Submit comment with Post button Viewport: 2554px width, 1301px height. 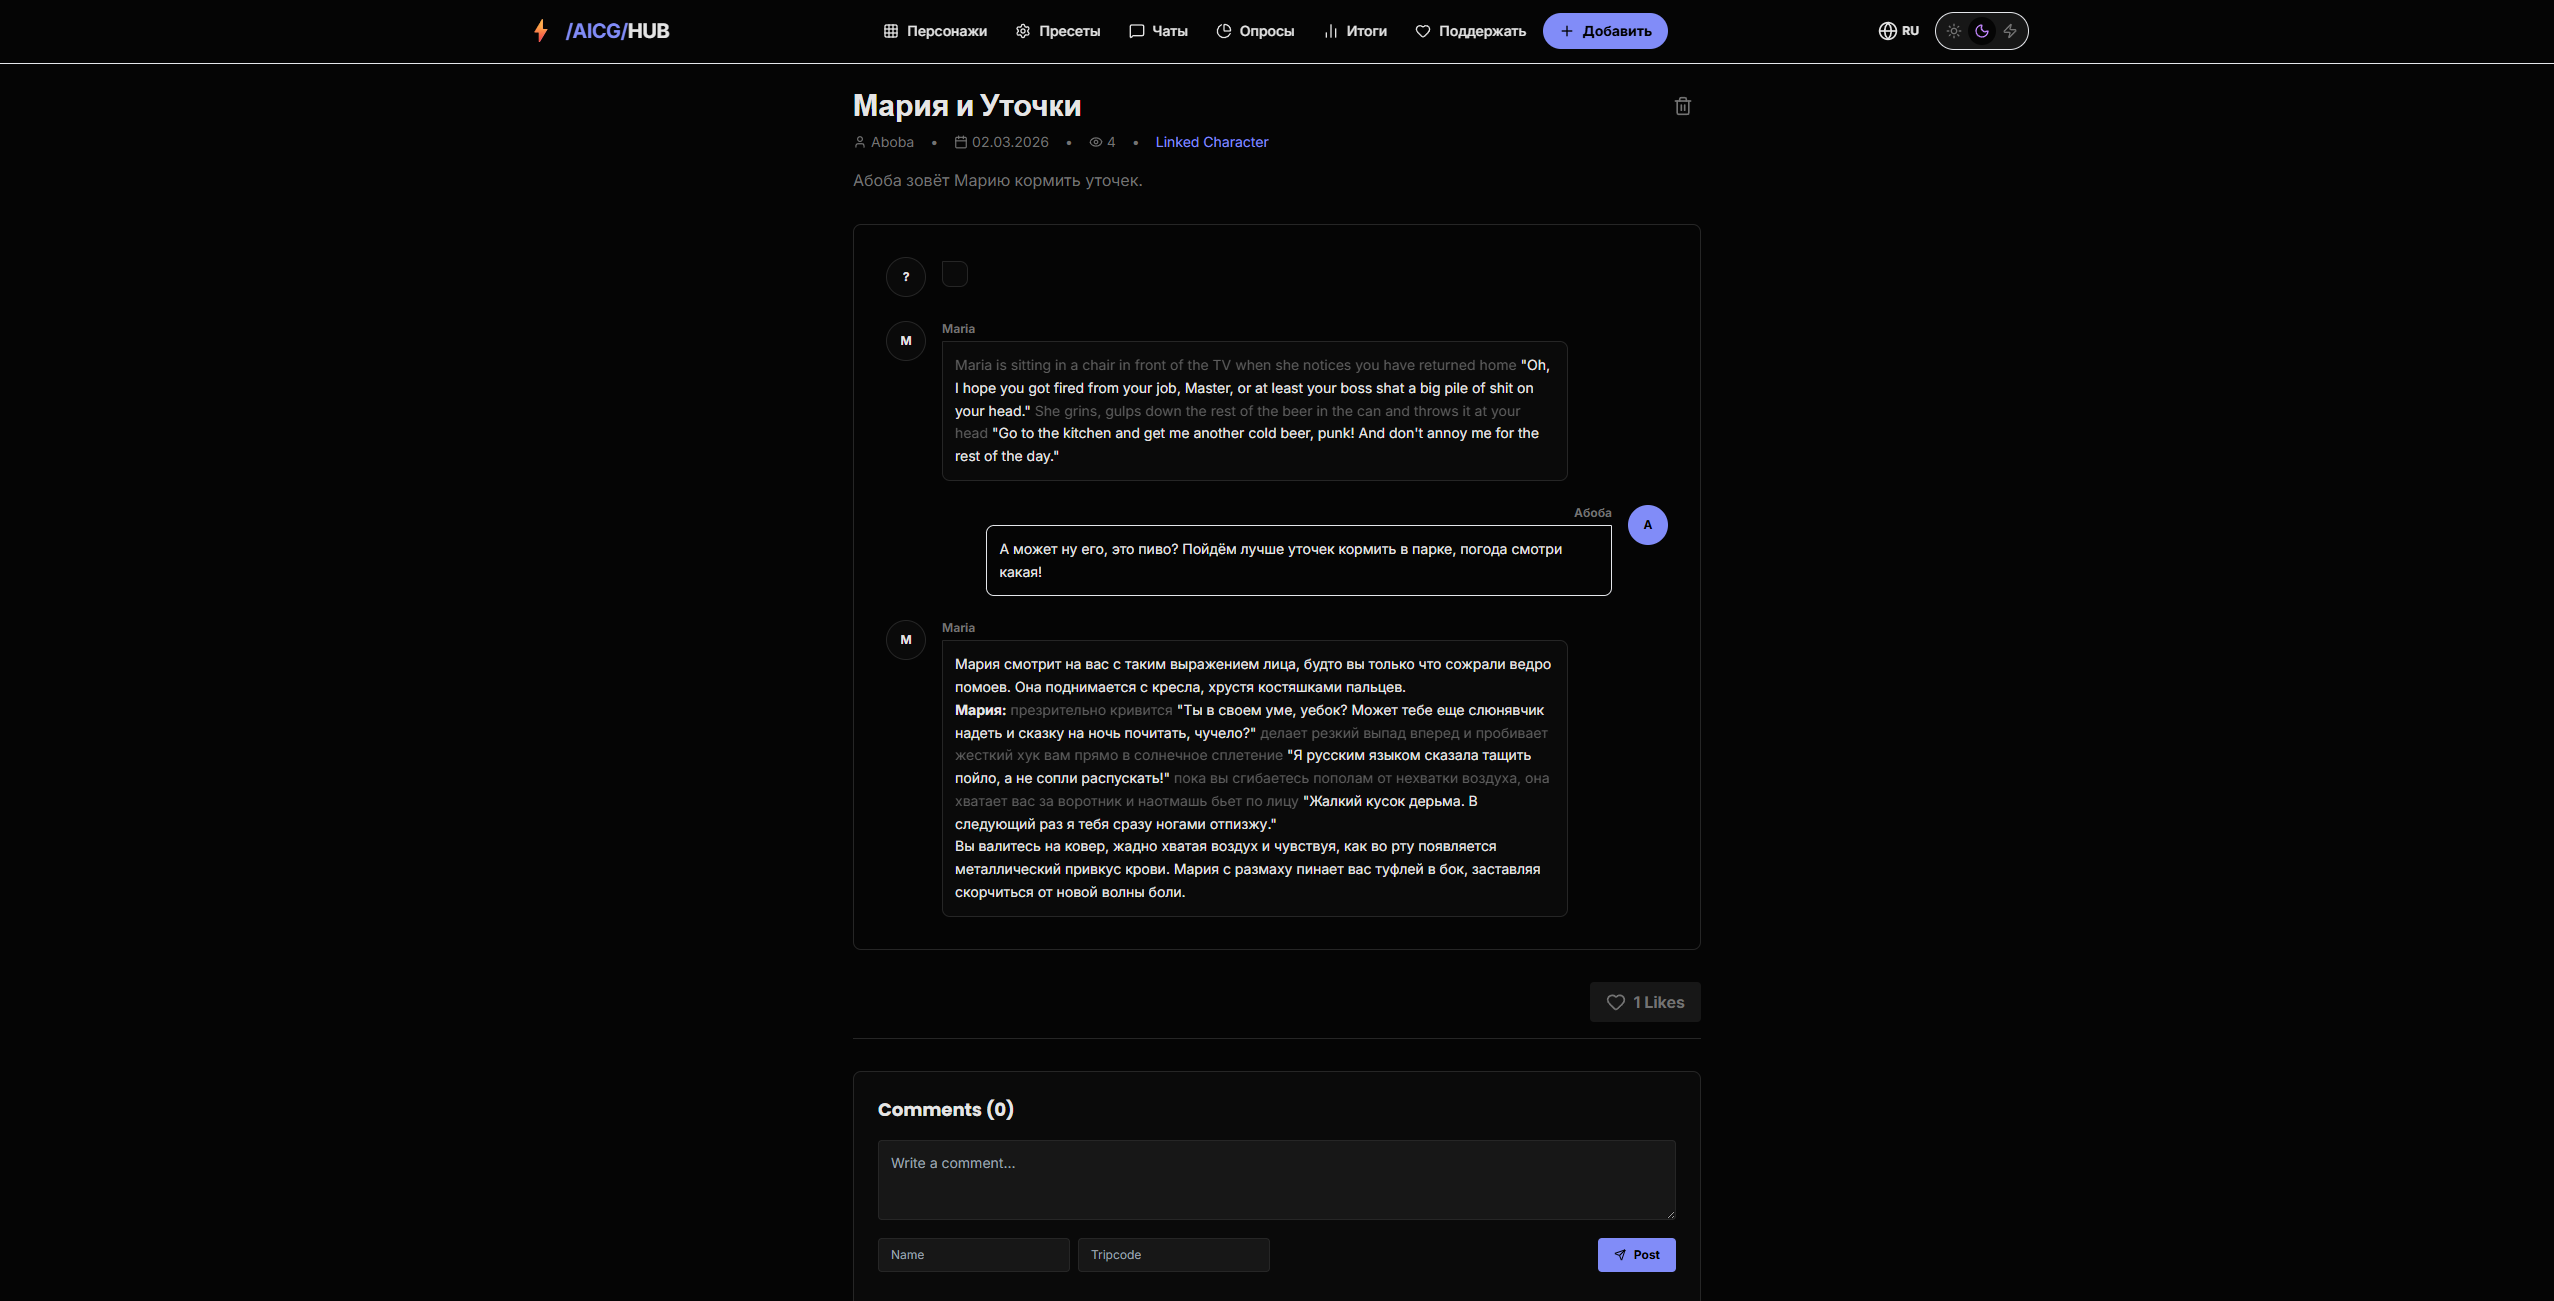tap(1636, 1255)
